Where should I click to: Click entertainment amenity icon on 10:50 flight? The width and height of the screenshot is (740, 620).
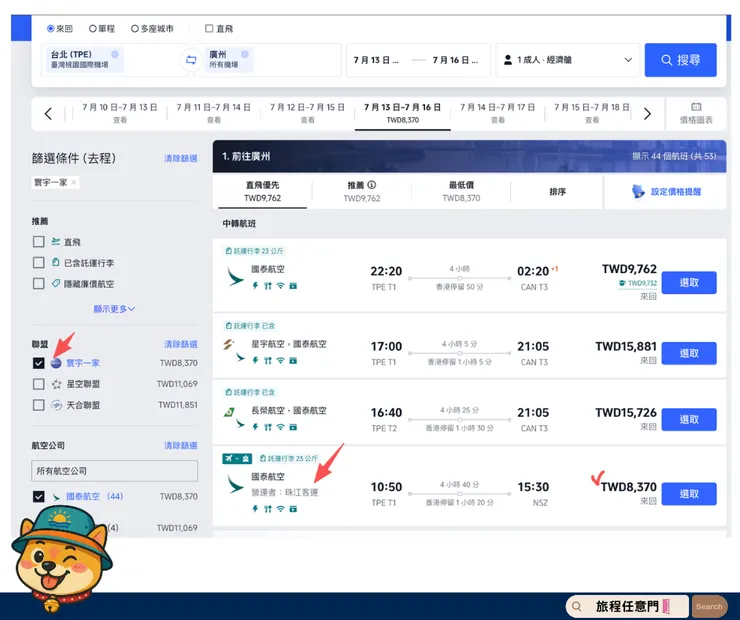pyautogui.click(x=293, y=509)
